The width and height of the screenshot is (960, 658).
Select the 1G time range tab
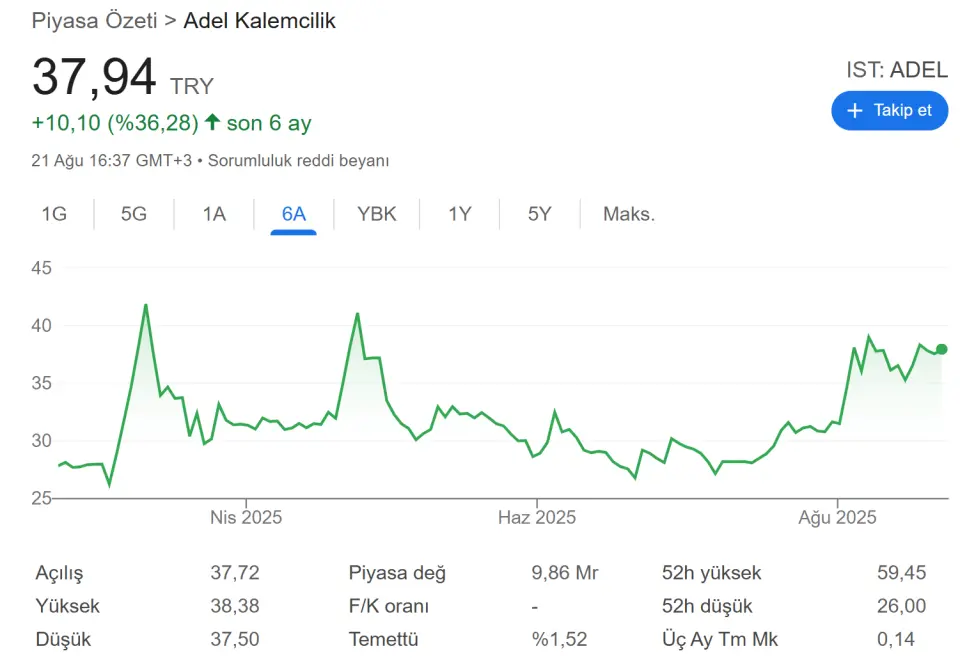tap(54, 214)
